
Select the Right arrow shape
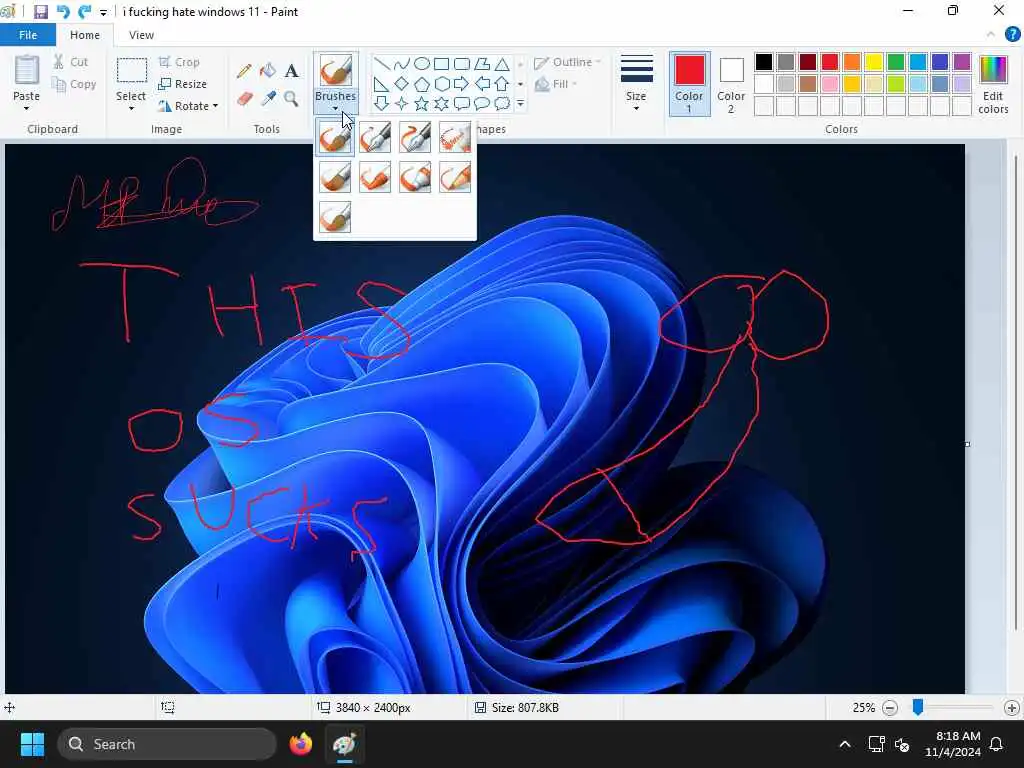pyautogui.click(x=461, y=84)
